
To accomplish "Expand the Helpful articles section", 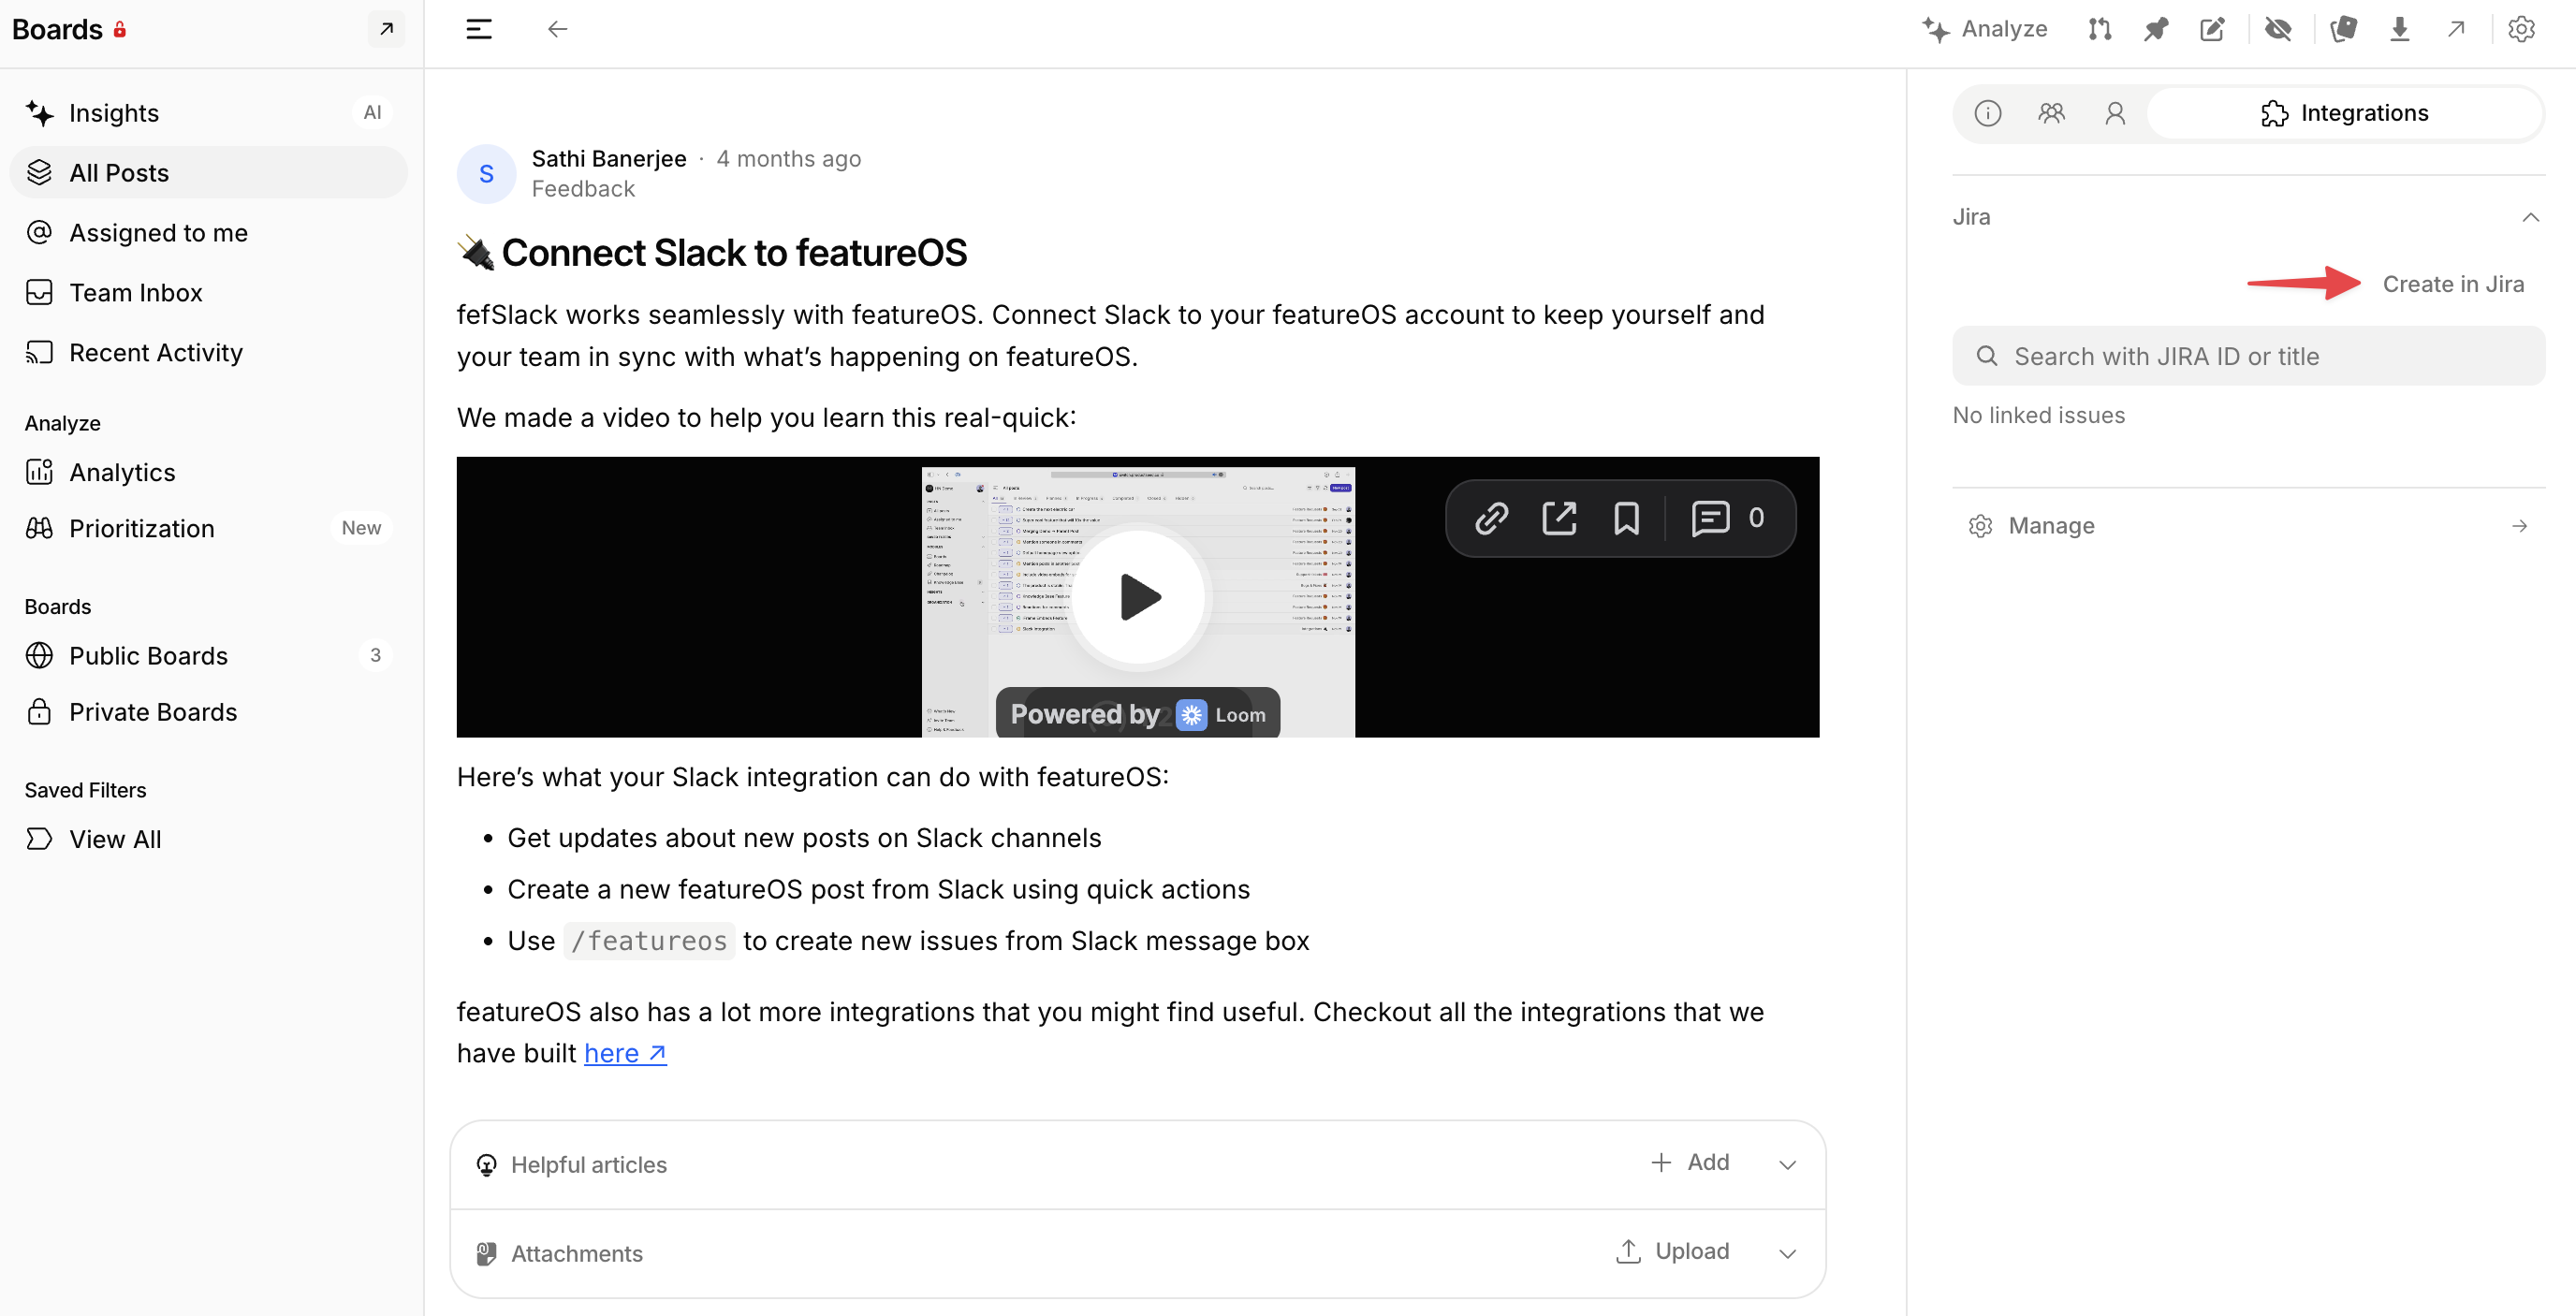I will (1787, 1164).
